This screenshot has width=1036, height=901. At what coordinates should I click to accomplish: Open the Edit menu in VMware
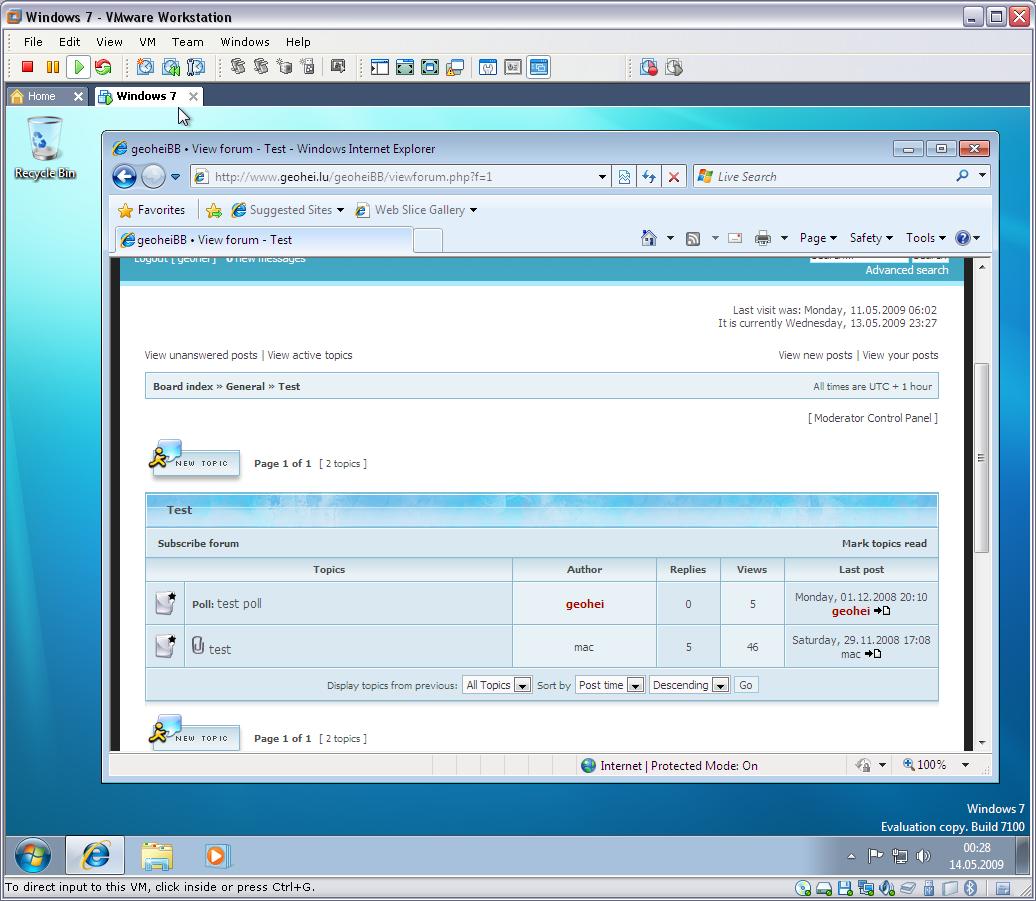pos(69,42)
